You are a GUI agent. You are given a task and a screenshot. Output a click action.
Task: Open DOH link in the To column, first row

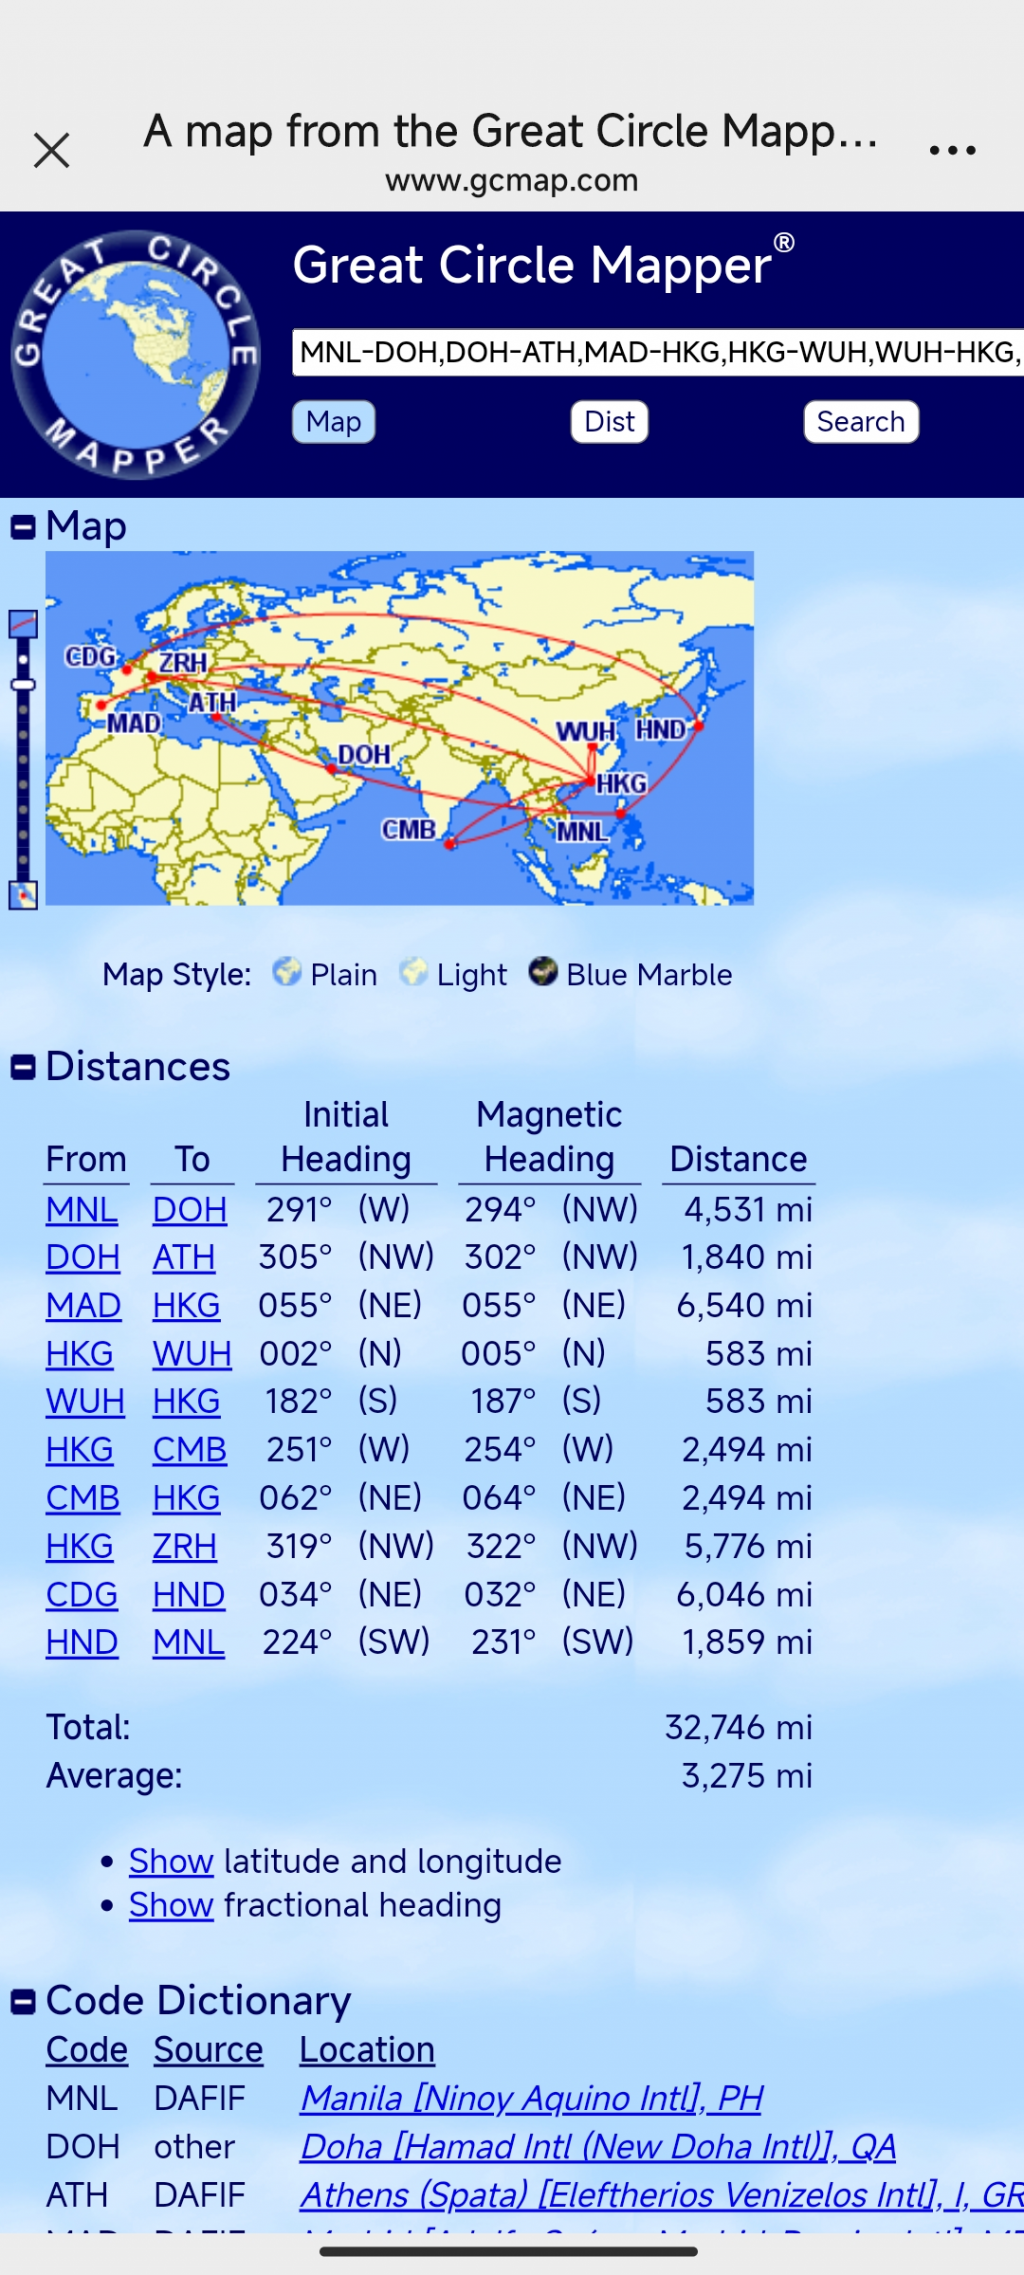189,1210
